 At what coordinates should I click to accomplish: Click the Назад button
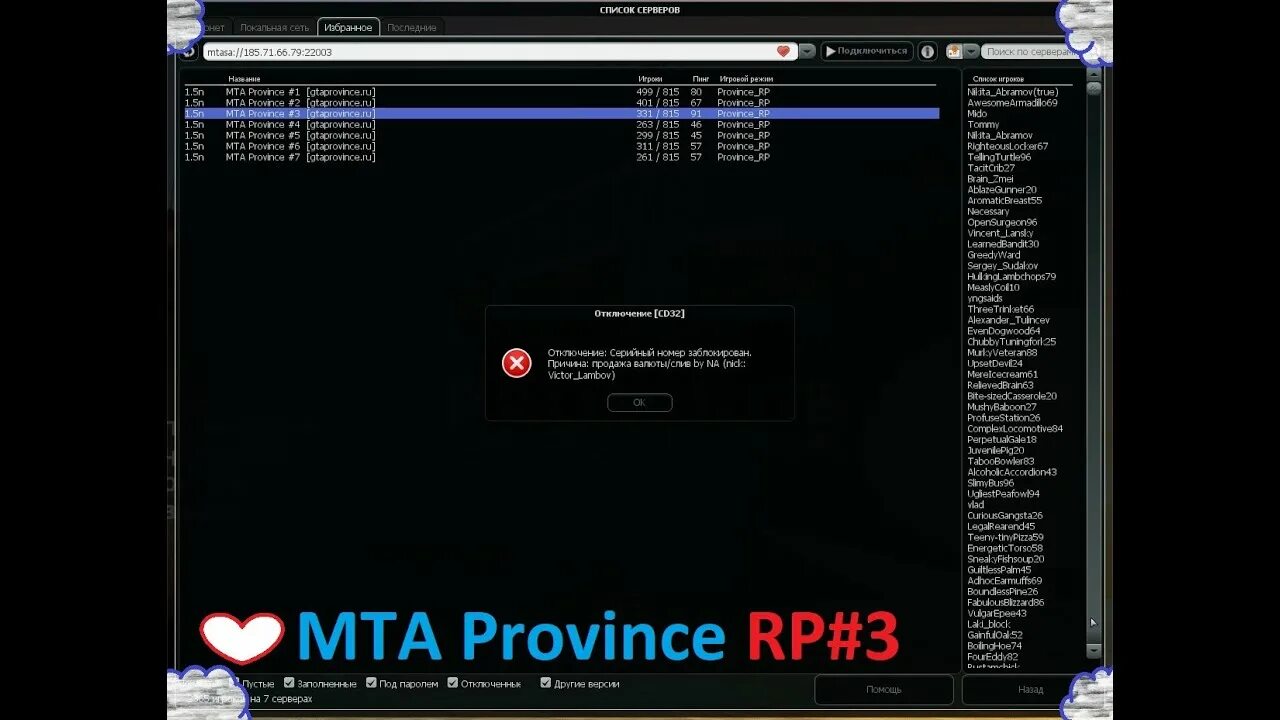tap(1030, 689)
